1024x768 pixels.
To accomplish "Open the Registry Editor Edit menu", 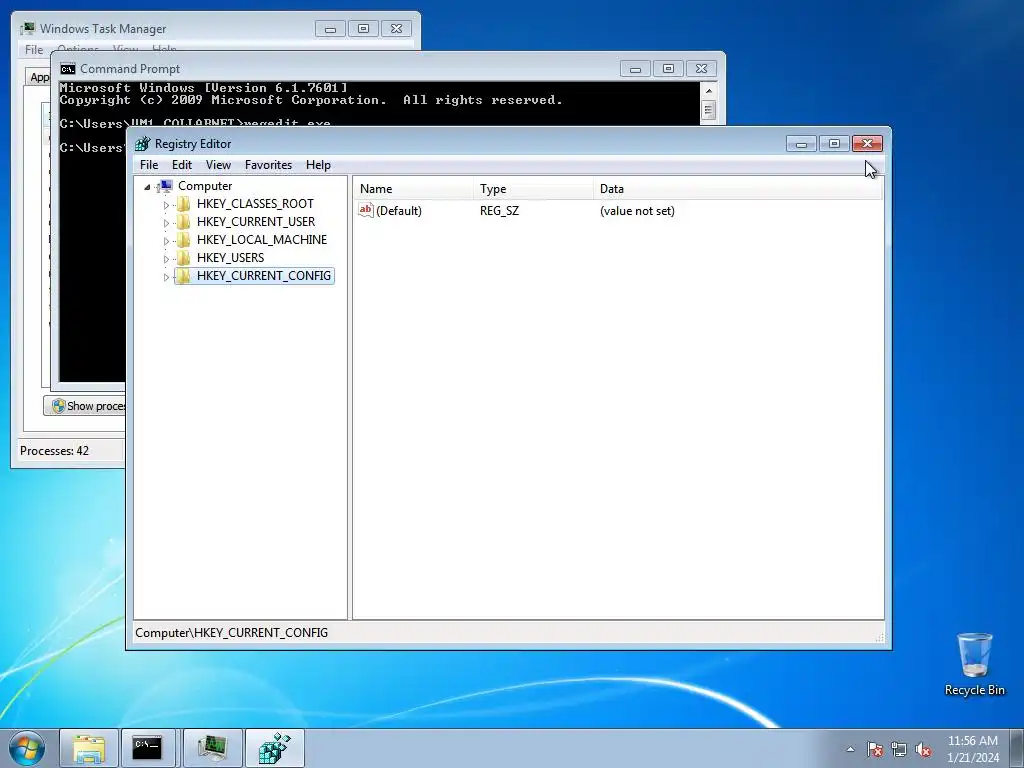I will click(x=182, y=165).
